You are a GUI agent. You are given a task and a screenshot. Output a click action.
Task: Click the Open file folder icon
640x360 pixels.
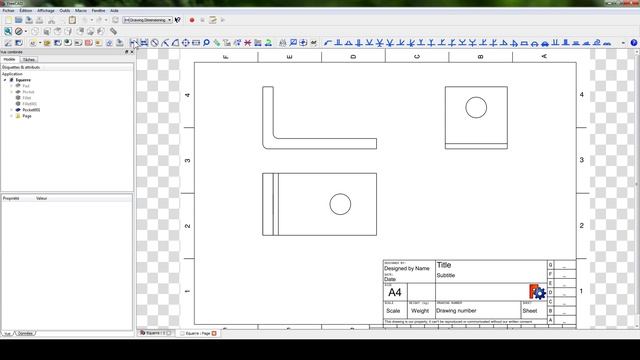tap(19, 20)
